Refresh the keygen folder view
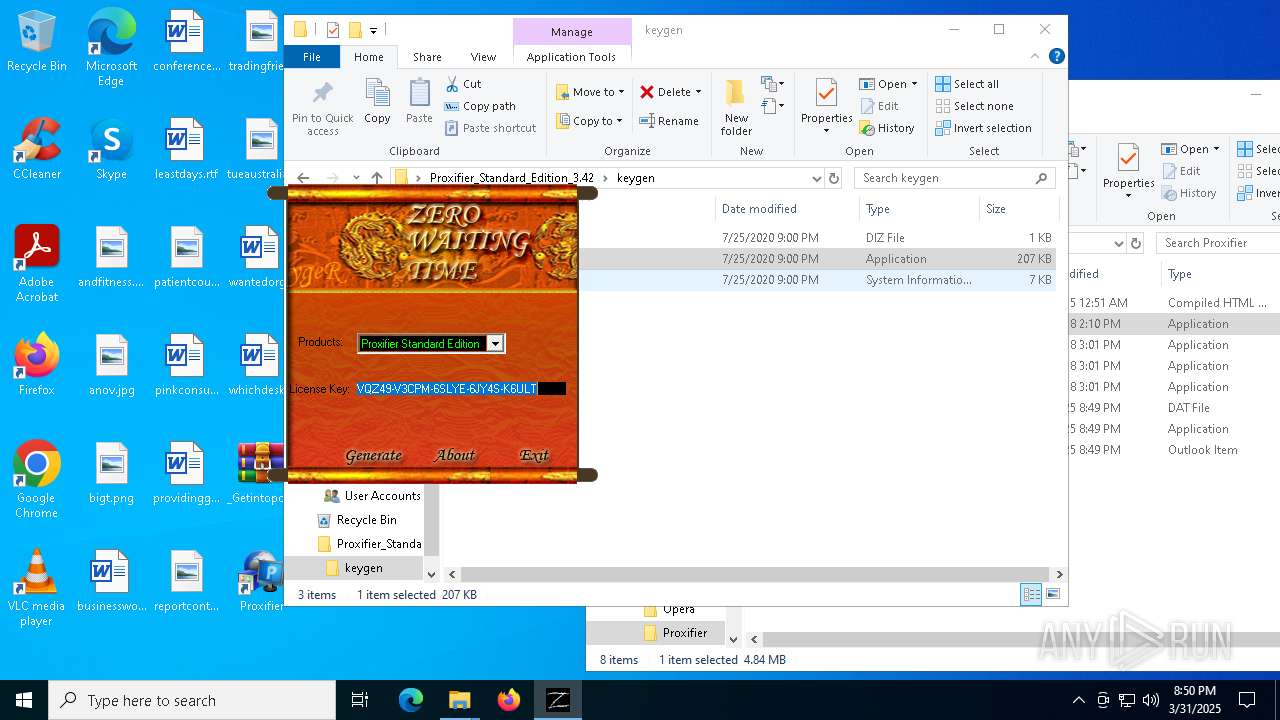The image size is (1280, 720). pyautogui.click(x=834, y=178)
